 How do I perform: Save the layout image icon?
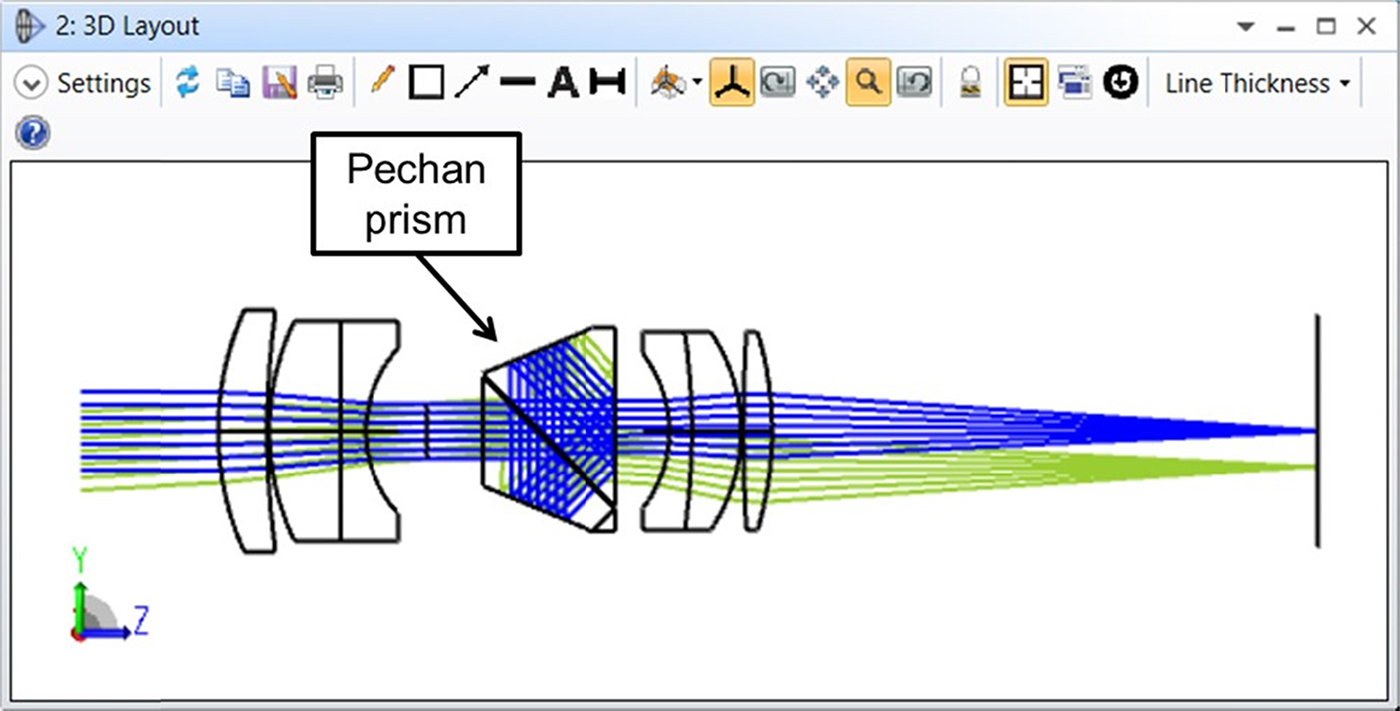pos(279,84)
